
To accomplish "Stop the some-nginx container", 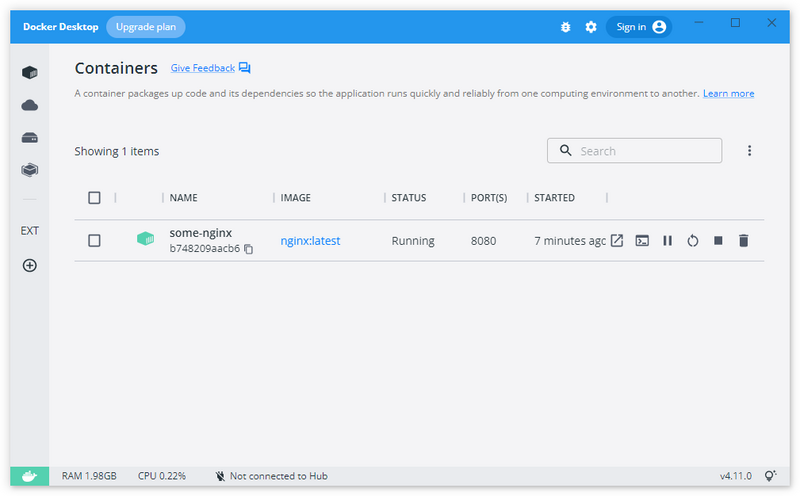I will pyautogui.click(x=718, y=240).
